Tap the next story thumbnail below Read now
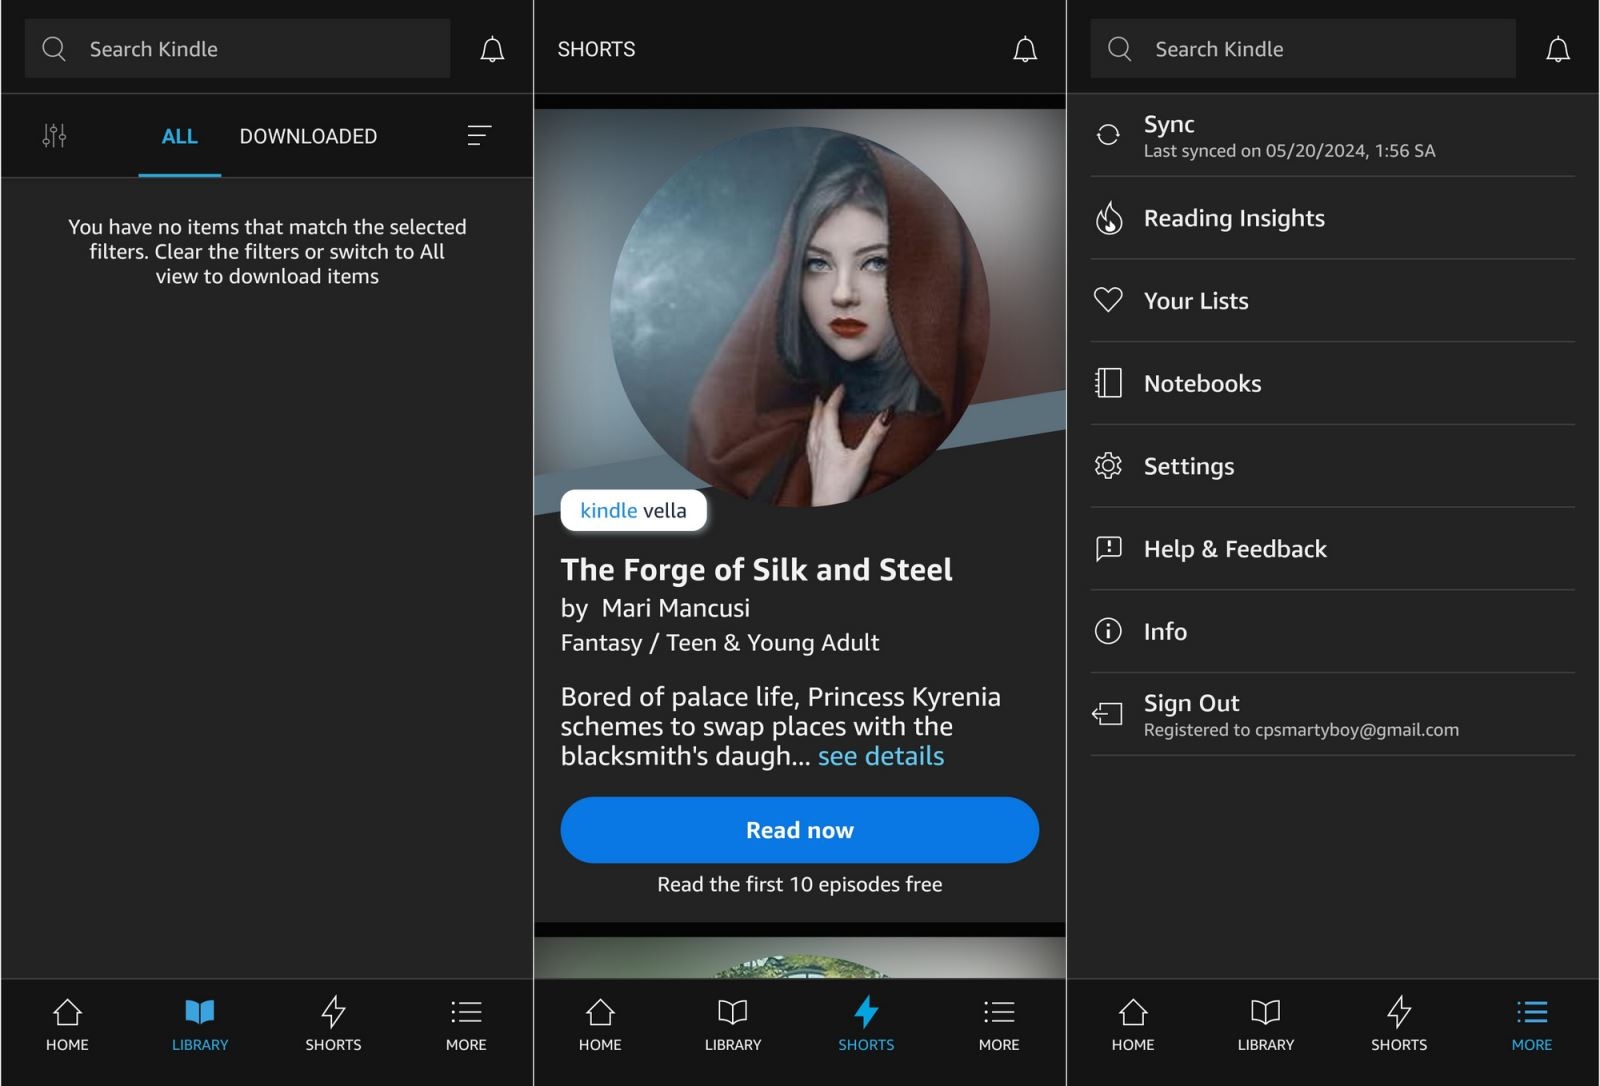 click(x=800, y=958)
